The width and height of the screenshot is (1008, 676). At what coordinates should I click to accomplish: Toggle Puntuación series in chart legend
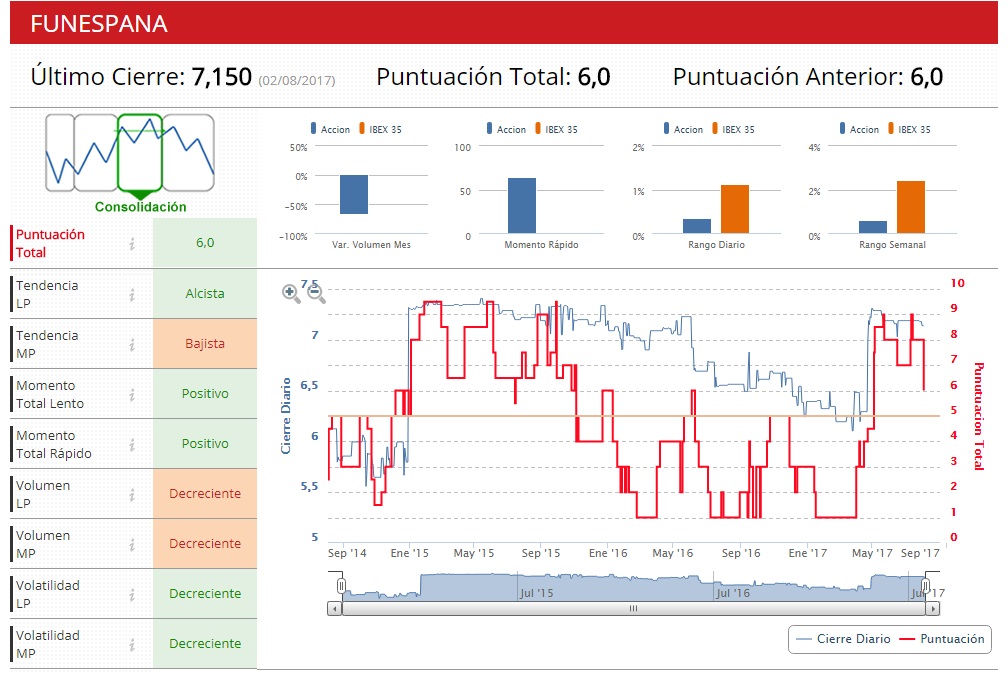tap(942, 639)
